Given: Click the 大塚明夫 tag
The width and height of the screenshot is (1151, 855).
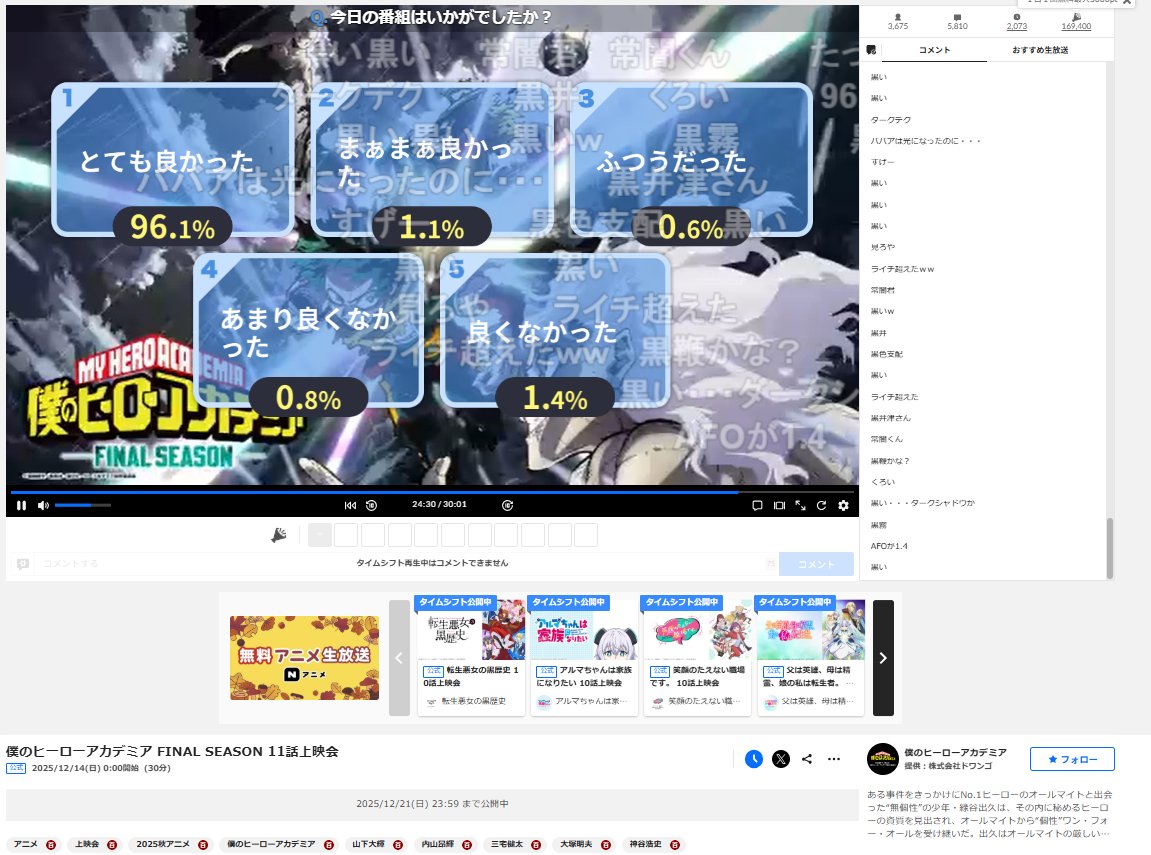Looking at the screenshot, I should tap(576, 844).
